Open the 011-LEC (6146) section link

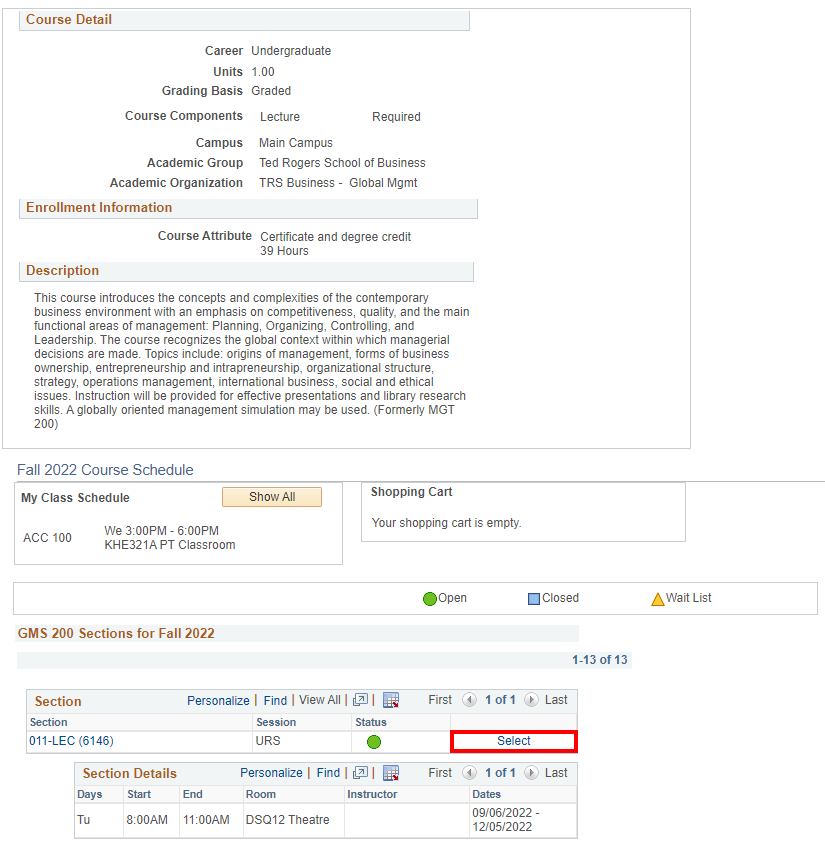pos(71,741)
